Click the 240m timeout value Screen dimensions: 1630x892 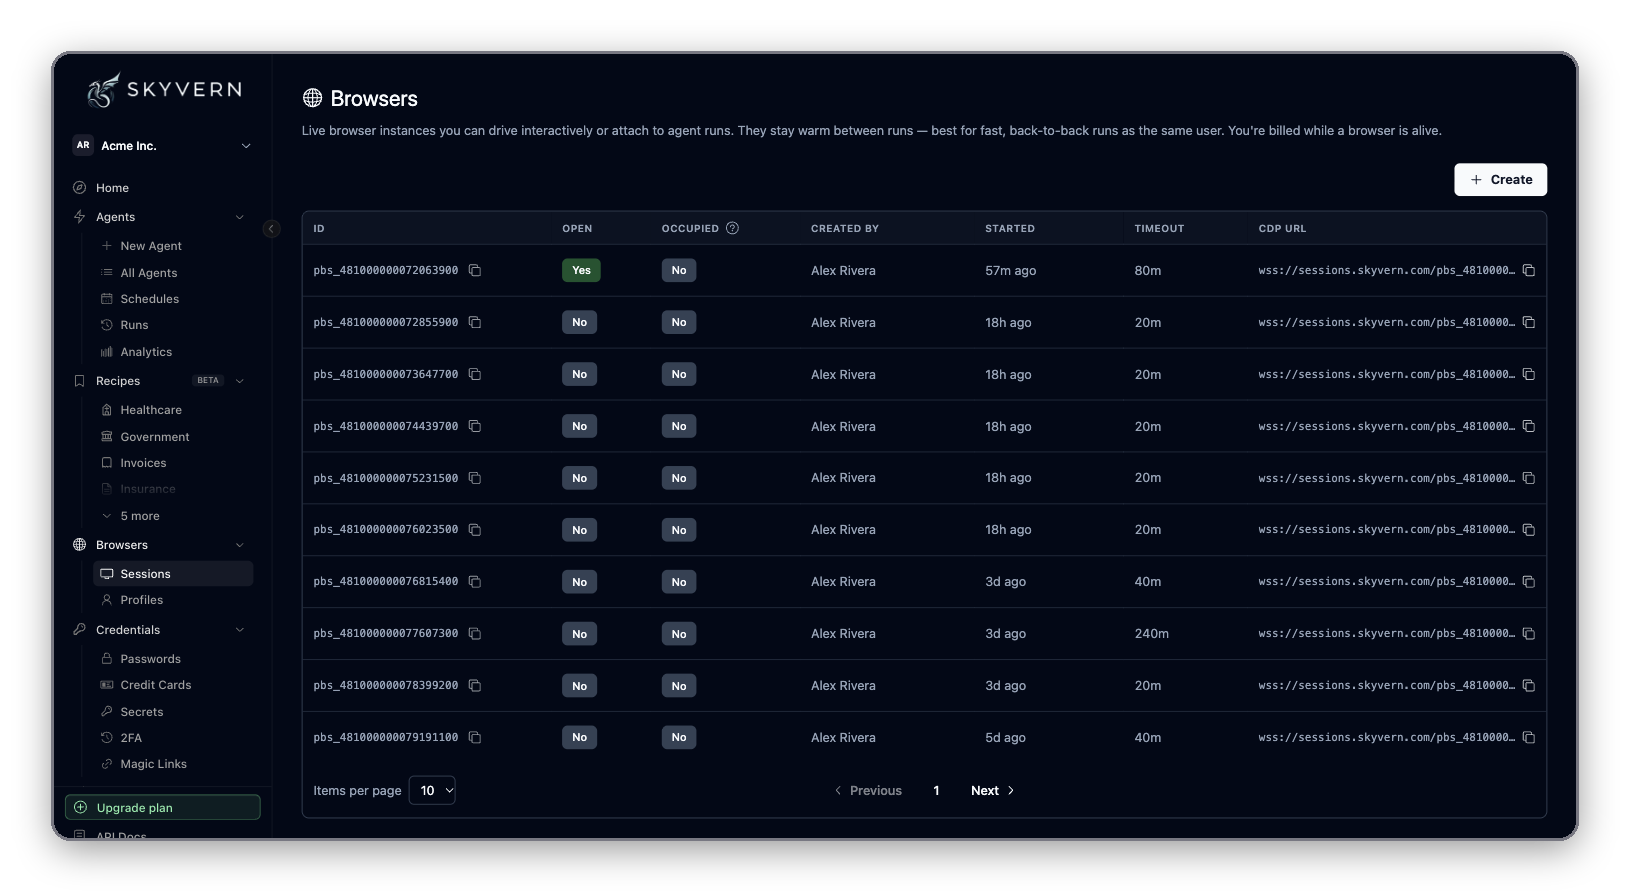pyautogui.click(x=1152, y=633)
